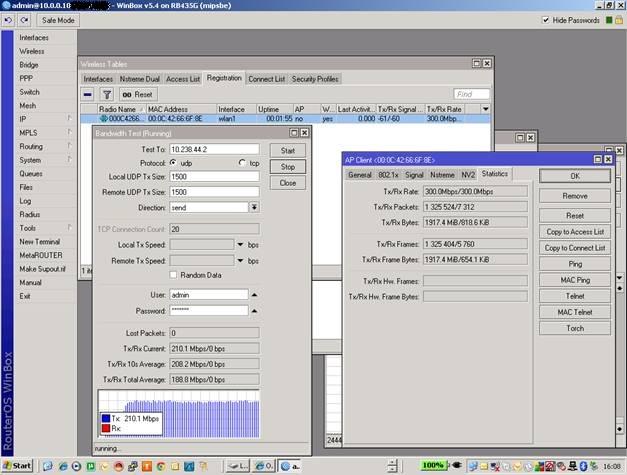Open the Signal tab in AP Client

[413, 174]
